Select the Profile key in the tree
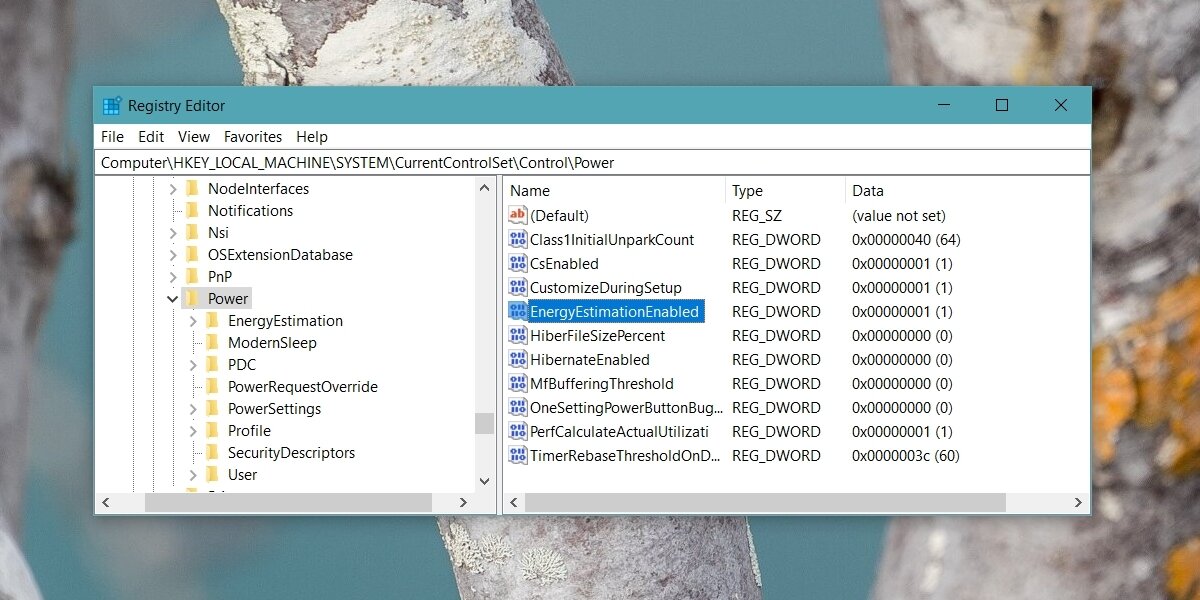Viewport: 1200px width, 600px height. 249,431
